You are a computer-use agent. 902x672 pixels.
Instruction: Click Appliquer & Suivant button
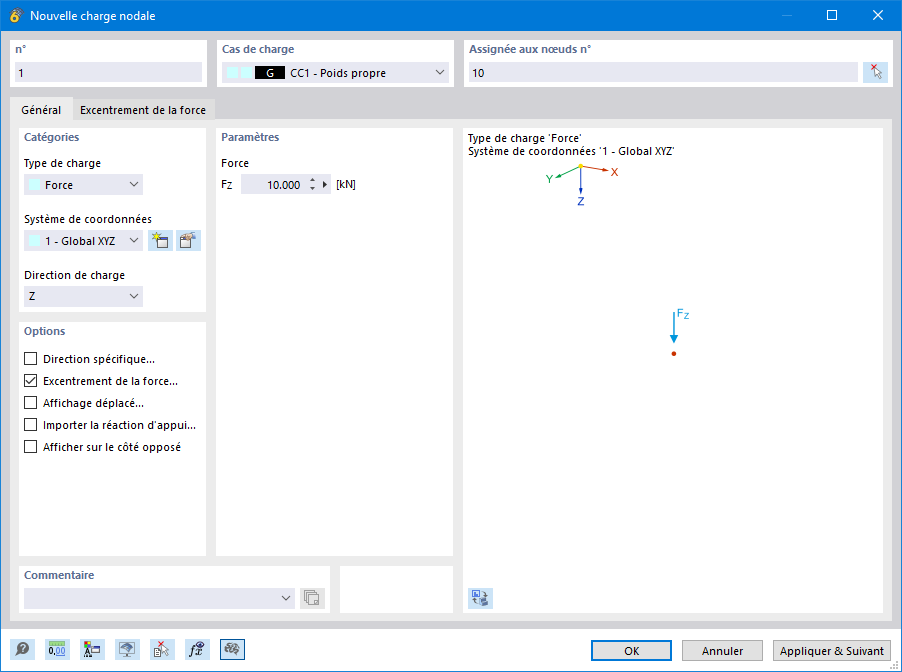[x=831, y=651]
